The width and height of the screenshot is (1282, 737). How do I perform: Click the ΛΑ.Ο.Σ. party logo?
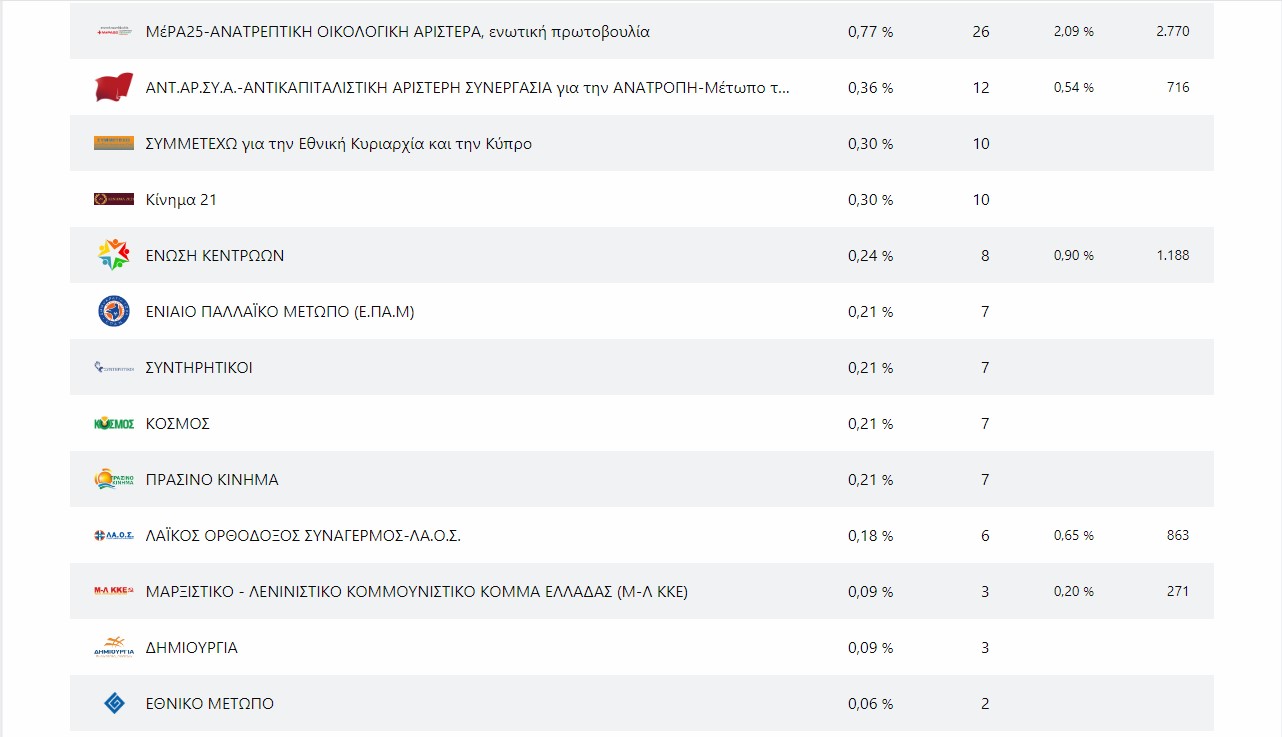point(114,536)
